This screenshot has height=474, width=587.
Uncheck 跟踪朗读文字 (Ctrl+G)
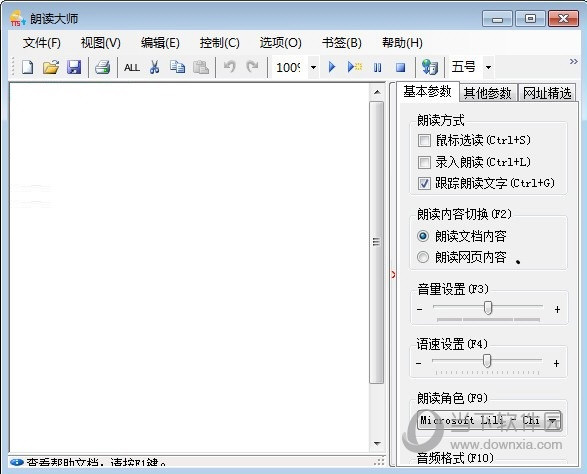(x=424, y=183)
